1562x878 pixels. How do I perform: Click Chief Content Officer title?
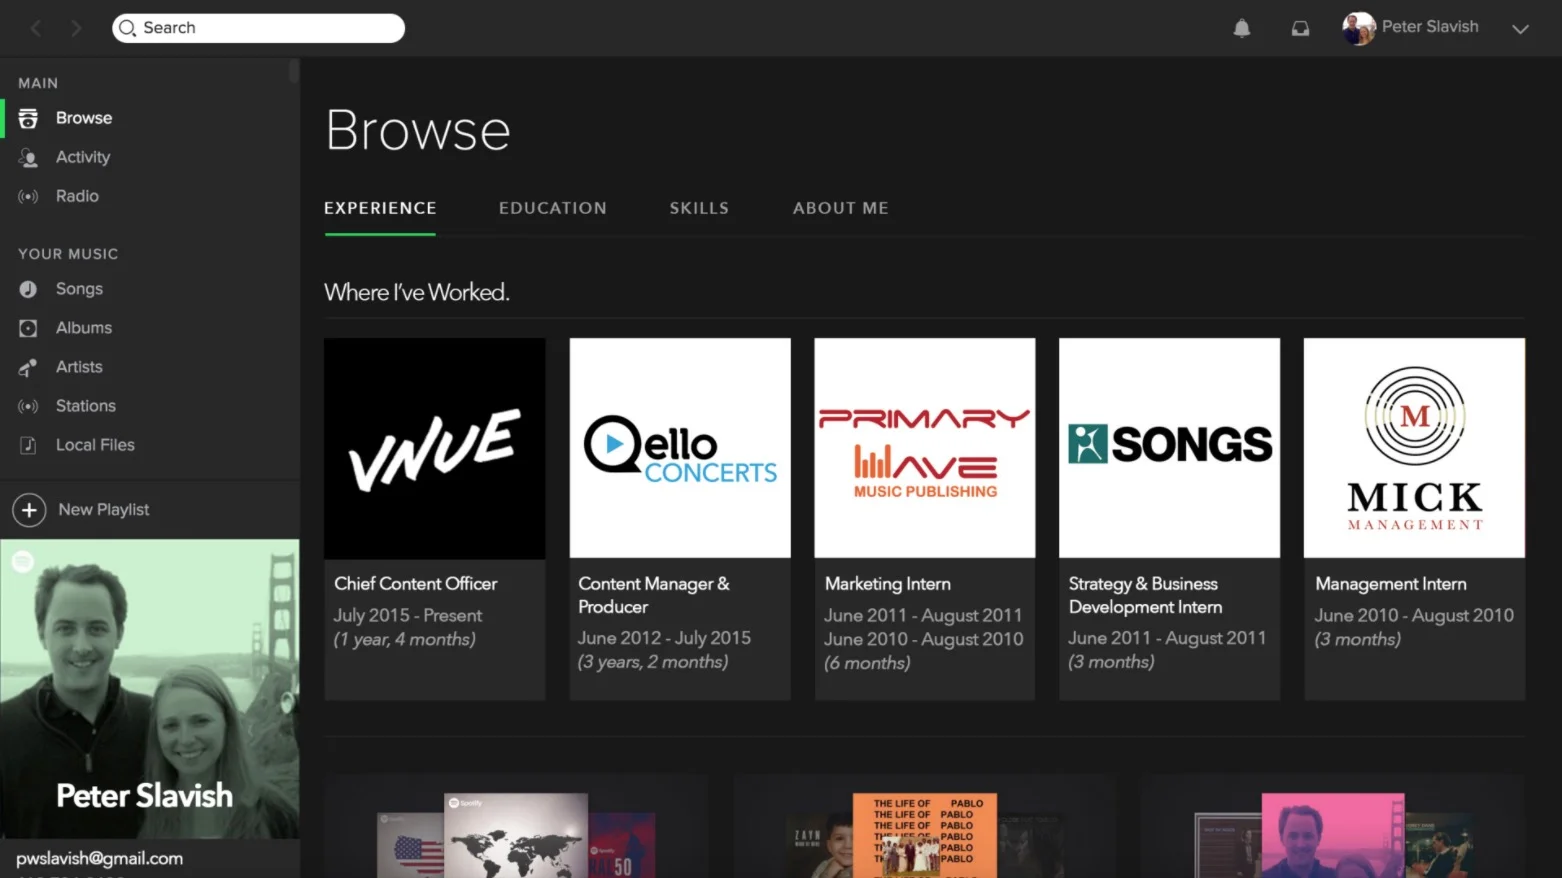pos(416,584)
